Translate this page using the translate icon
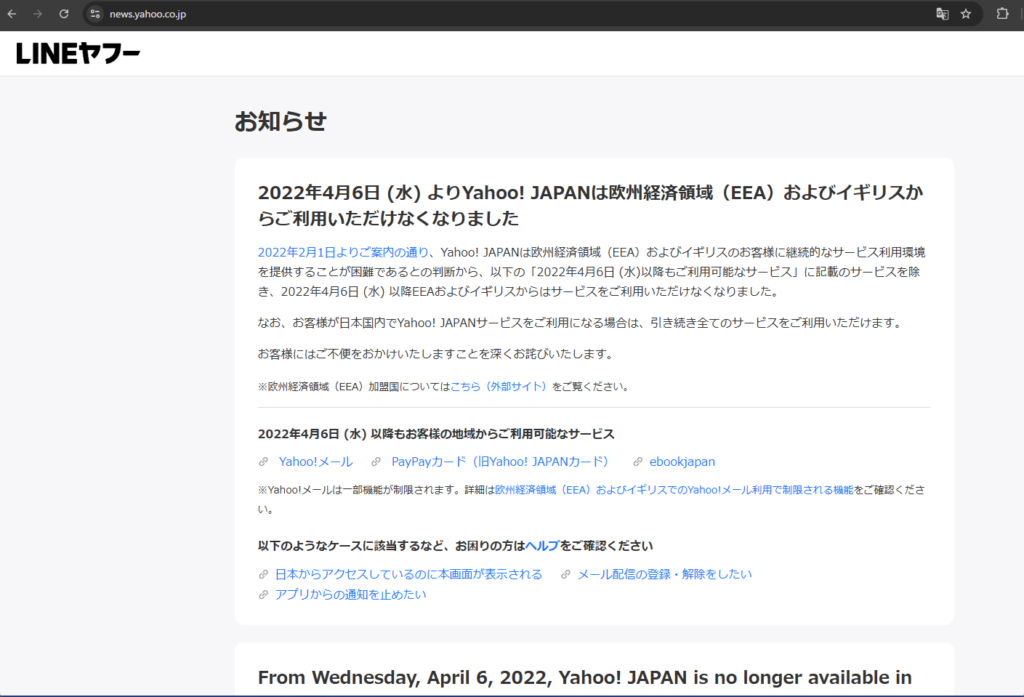 [x=942, y=14]
